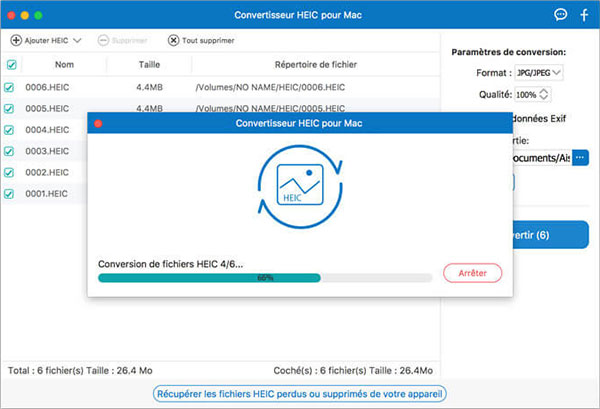Click the Arrêter button

pyautogui.click(x=473, y=273)
